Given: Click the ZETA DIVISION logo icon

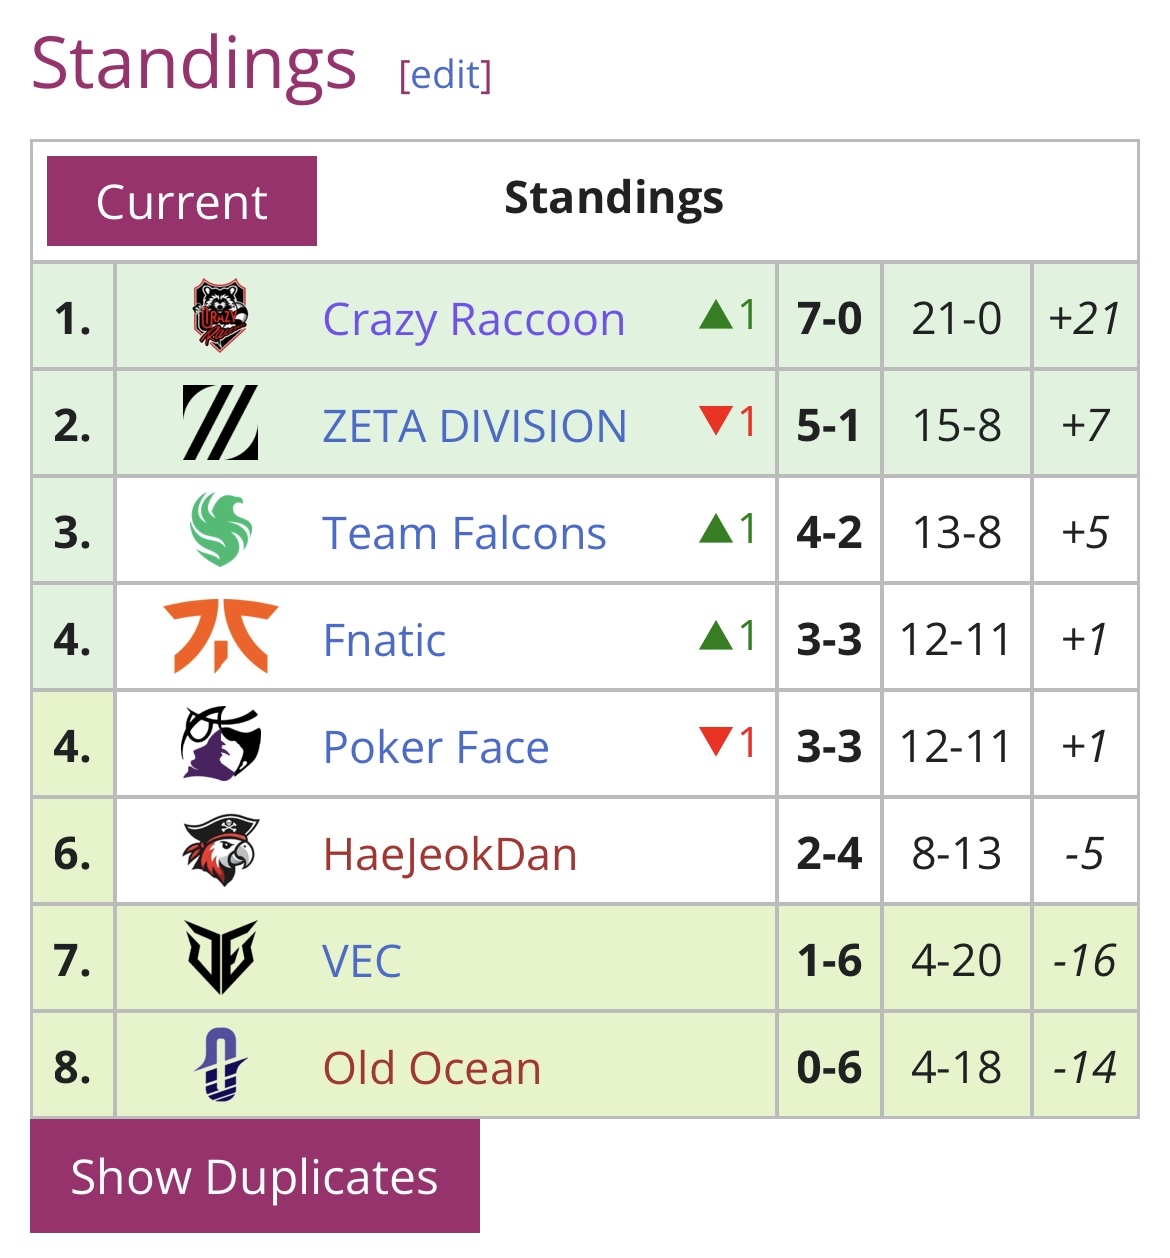Looking at the screenshot, I should coord(220,423).
